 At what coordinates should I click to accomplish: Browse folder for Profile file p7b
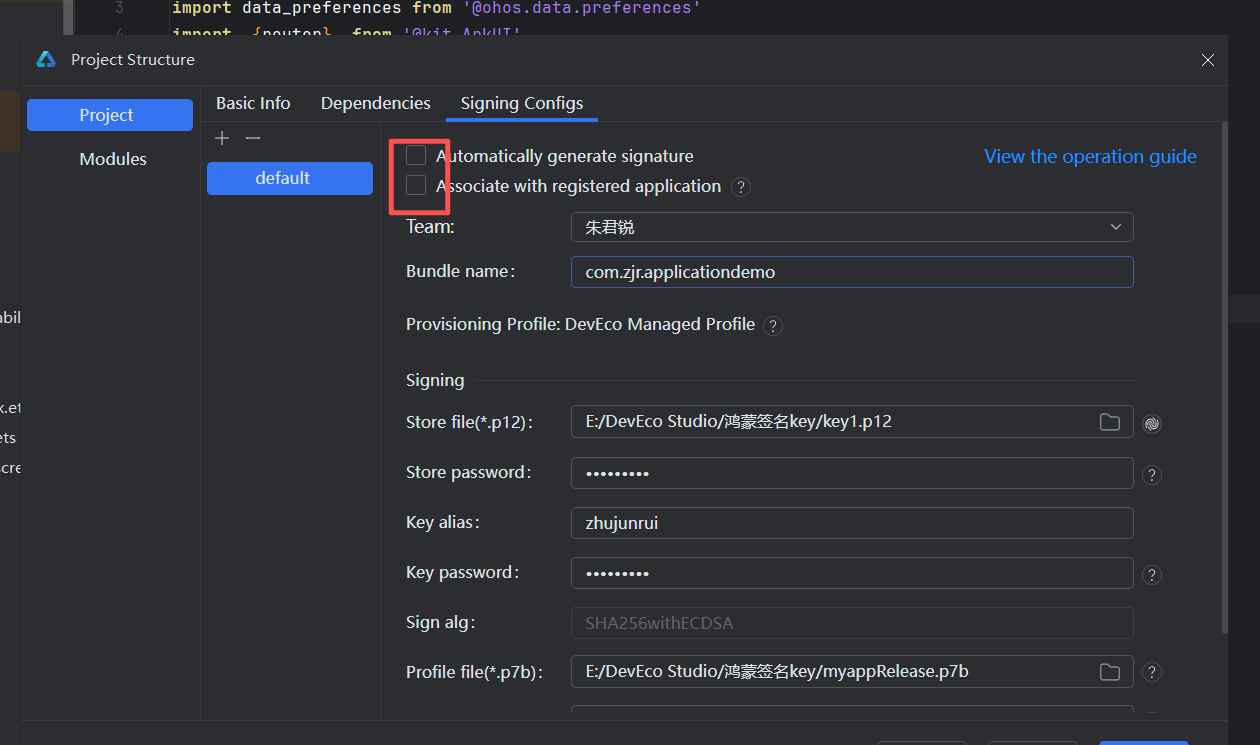(x=1110, y=672)
